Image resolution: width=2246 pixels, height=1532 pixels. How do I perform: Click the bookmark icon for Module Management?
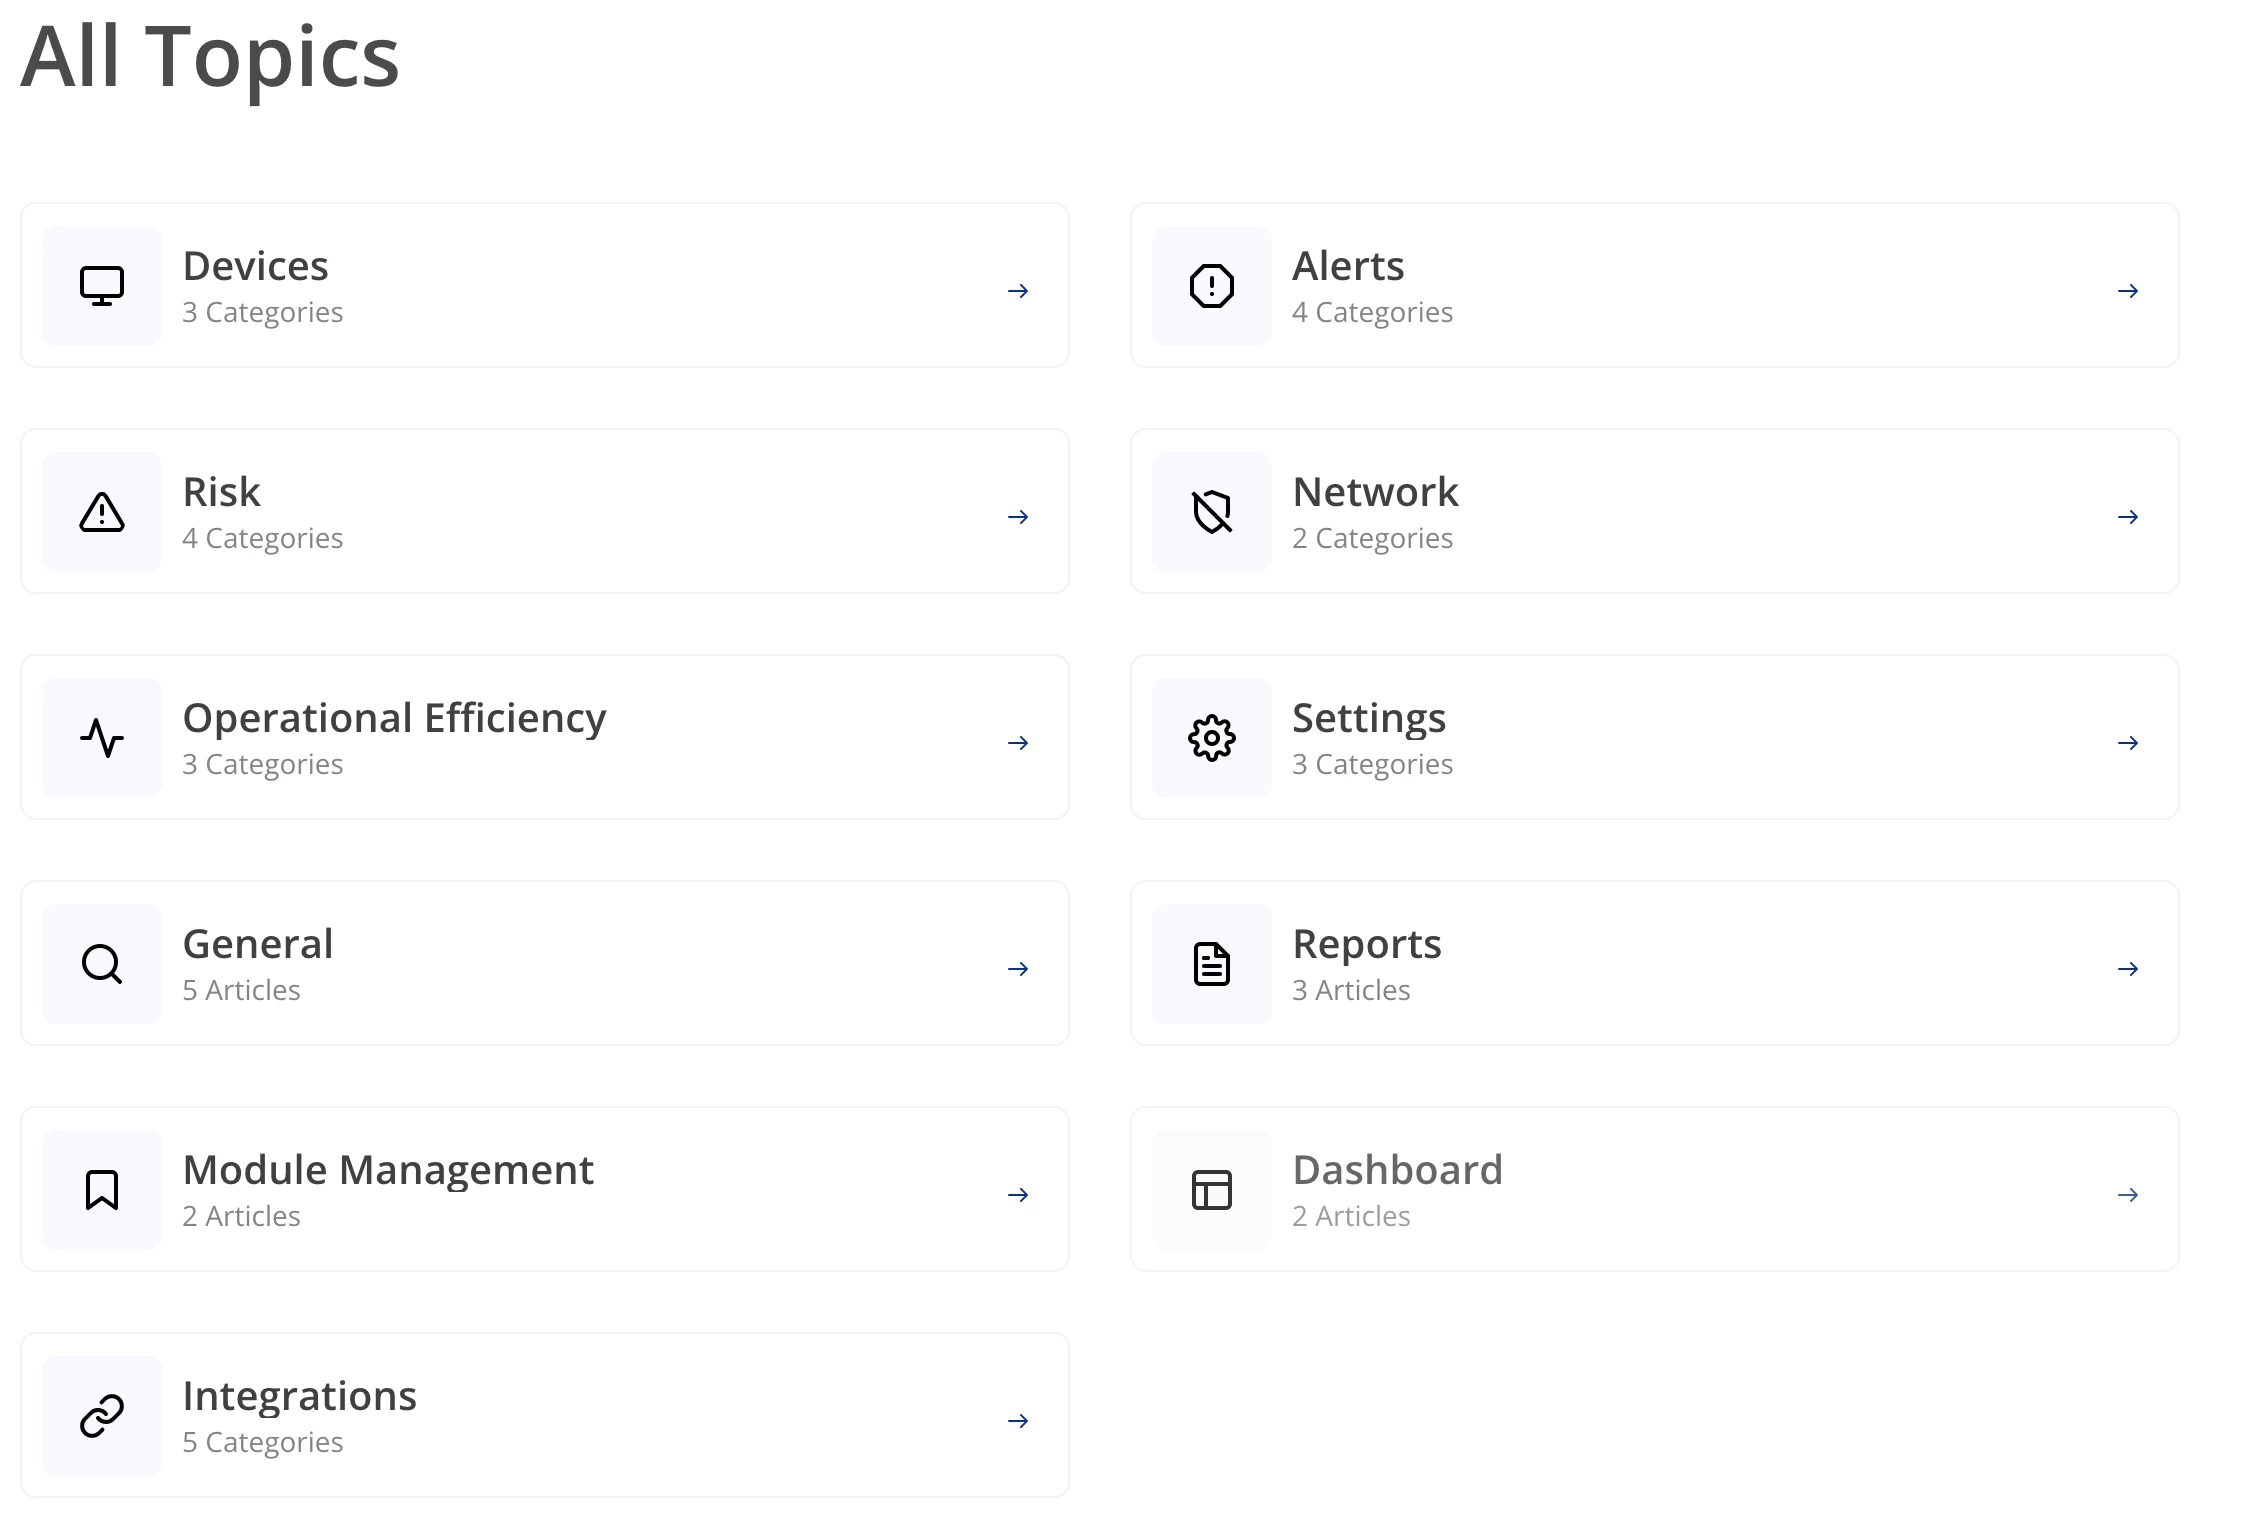(102, 1190)
